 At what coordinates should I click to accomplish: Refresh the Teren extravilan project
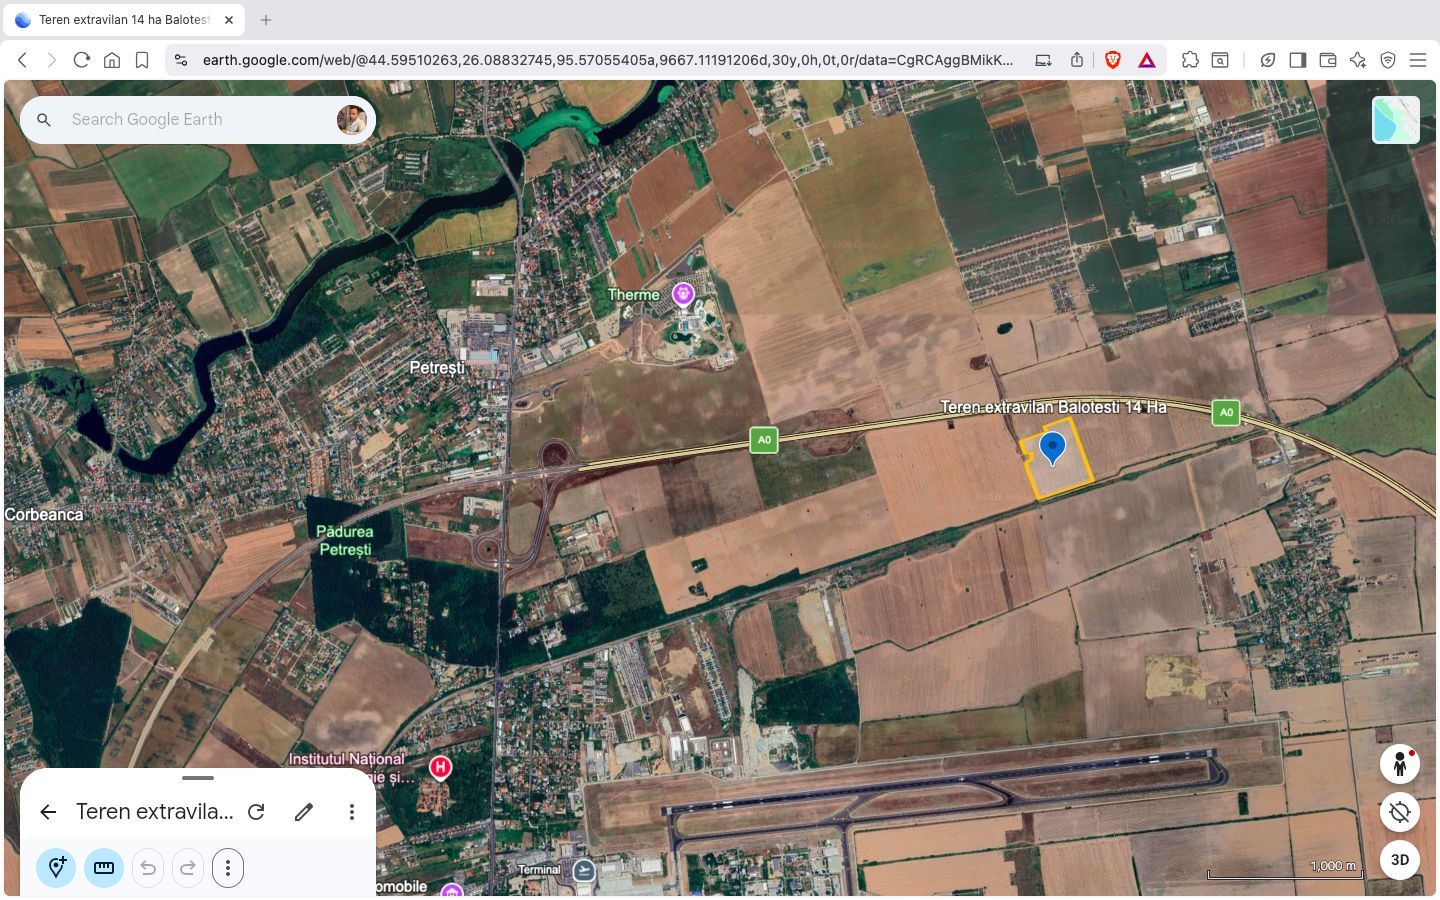256,811
